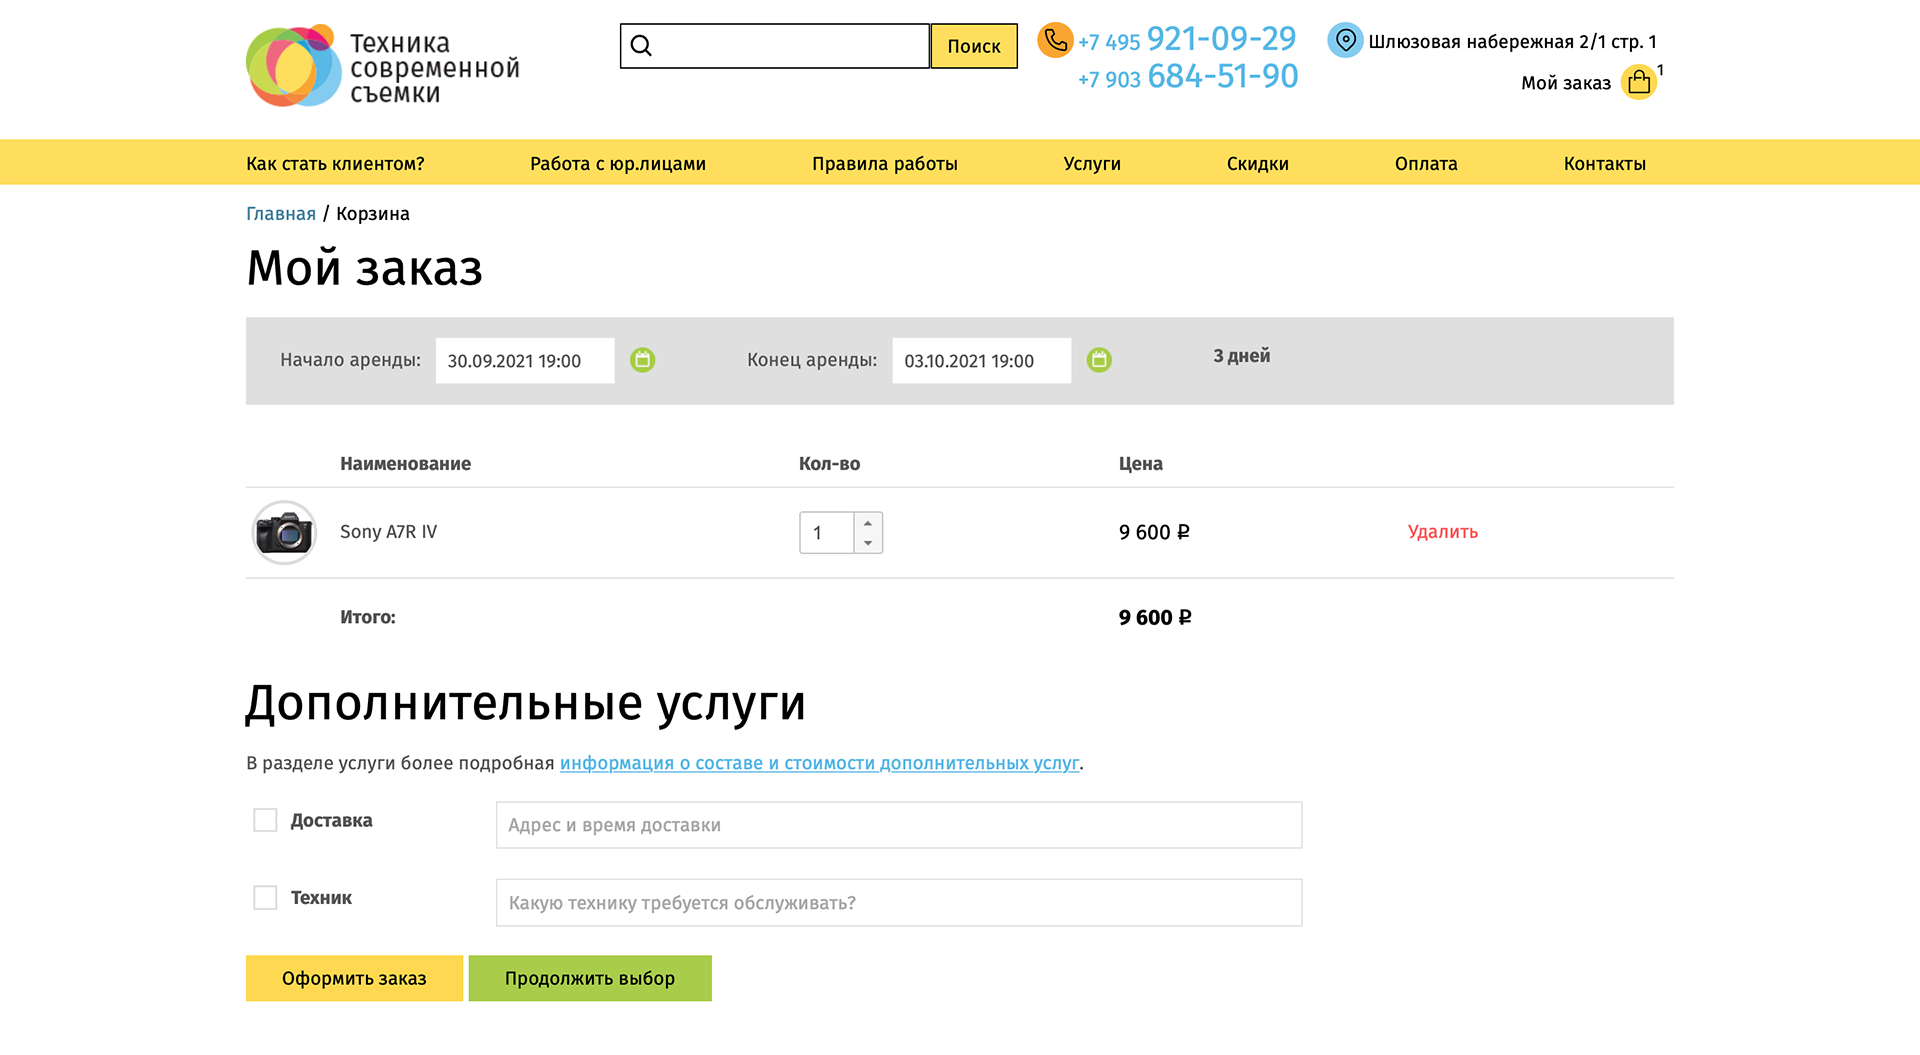Remove Sony A7R IV via the Удалить link
The image size is (1920, 1055).
pos(1442,532)
